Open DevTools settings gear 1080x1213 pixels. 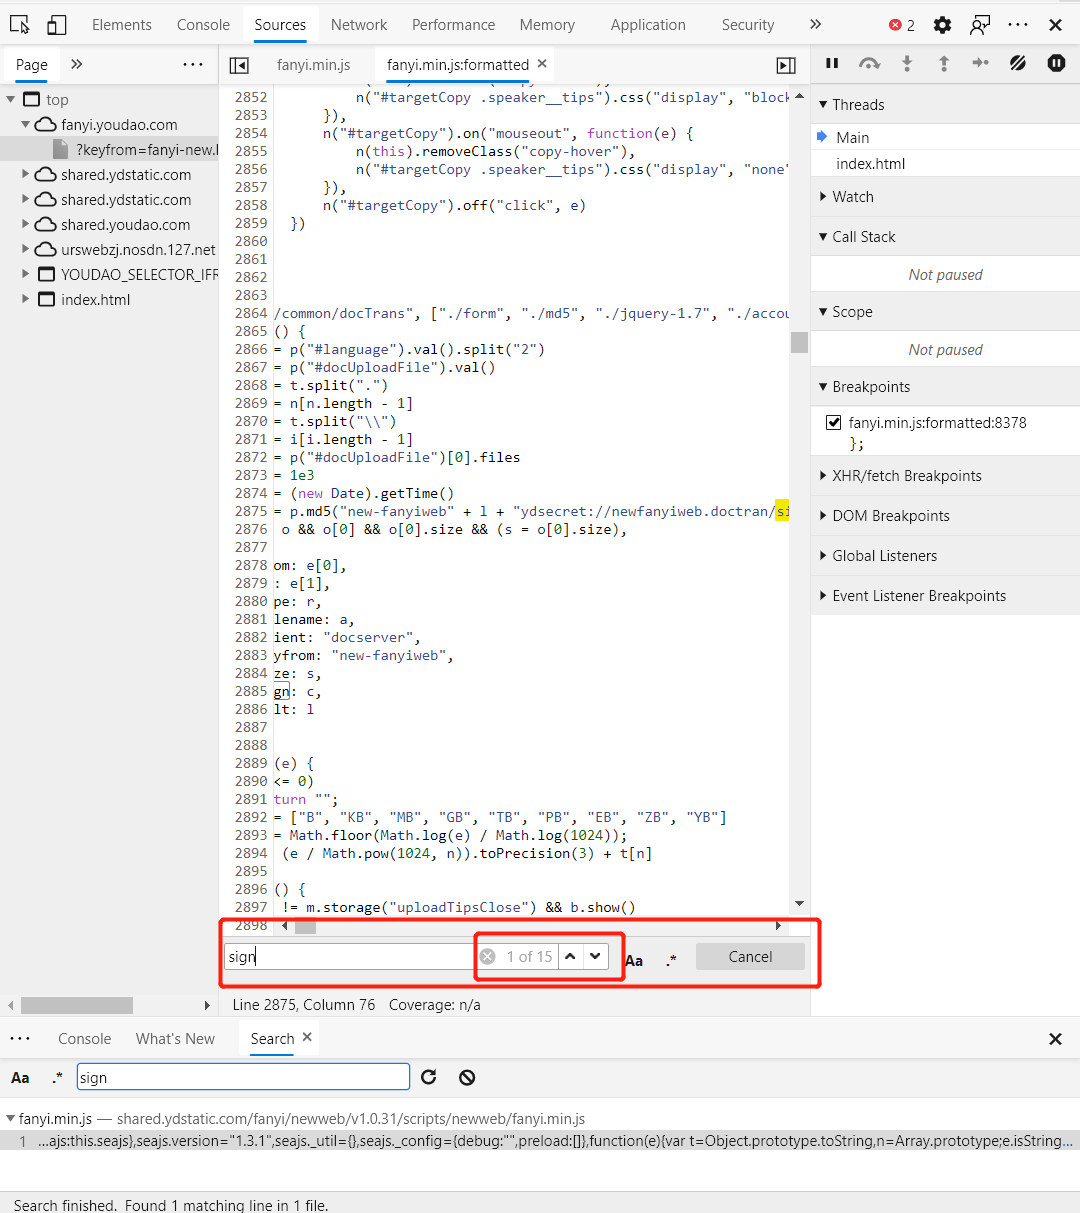point(942,25)
